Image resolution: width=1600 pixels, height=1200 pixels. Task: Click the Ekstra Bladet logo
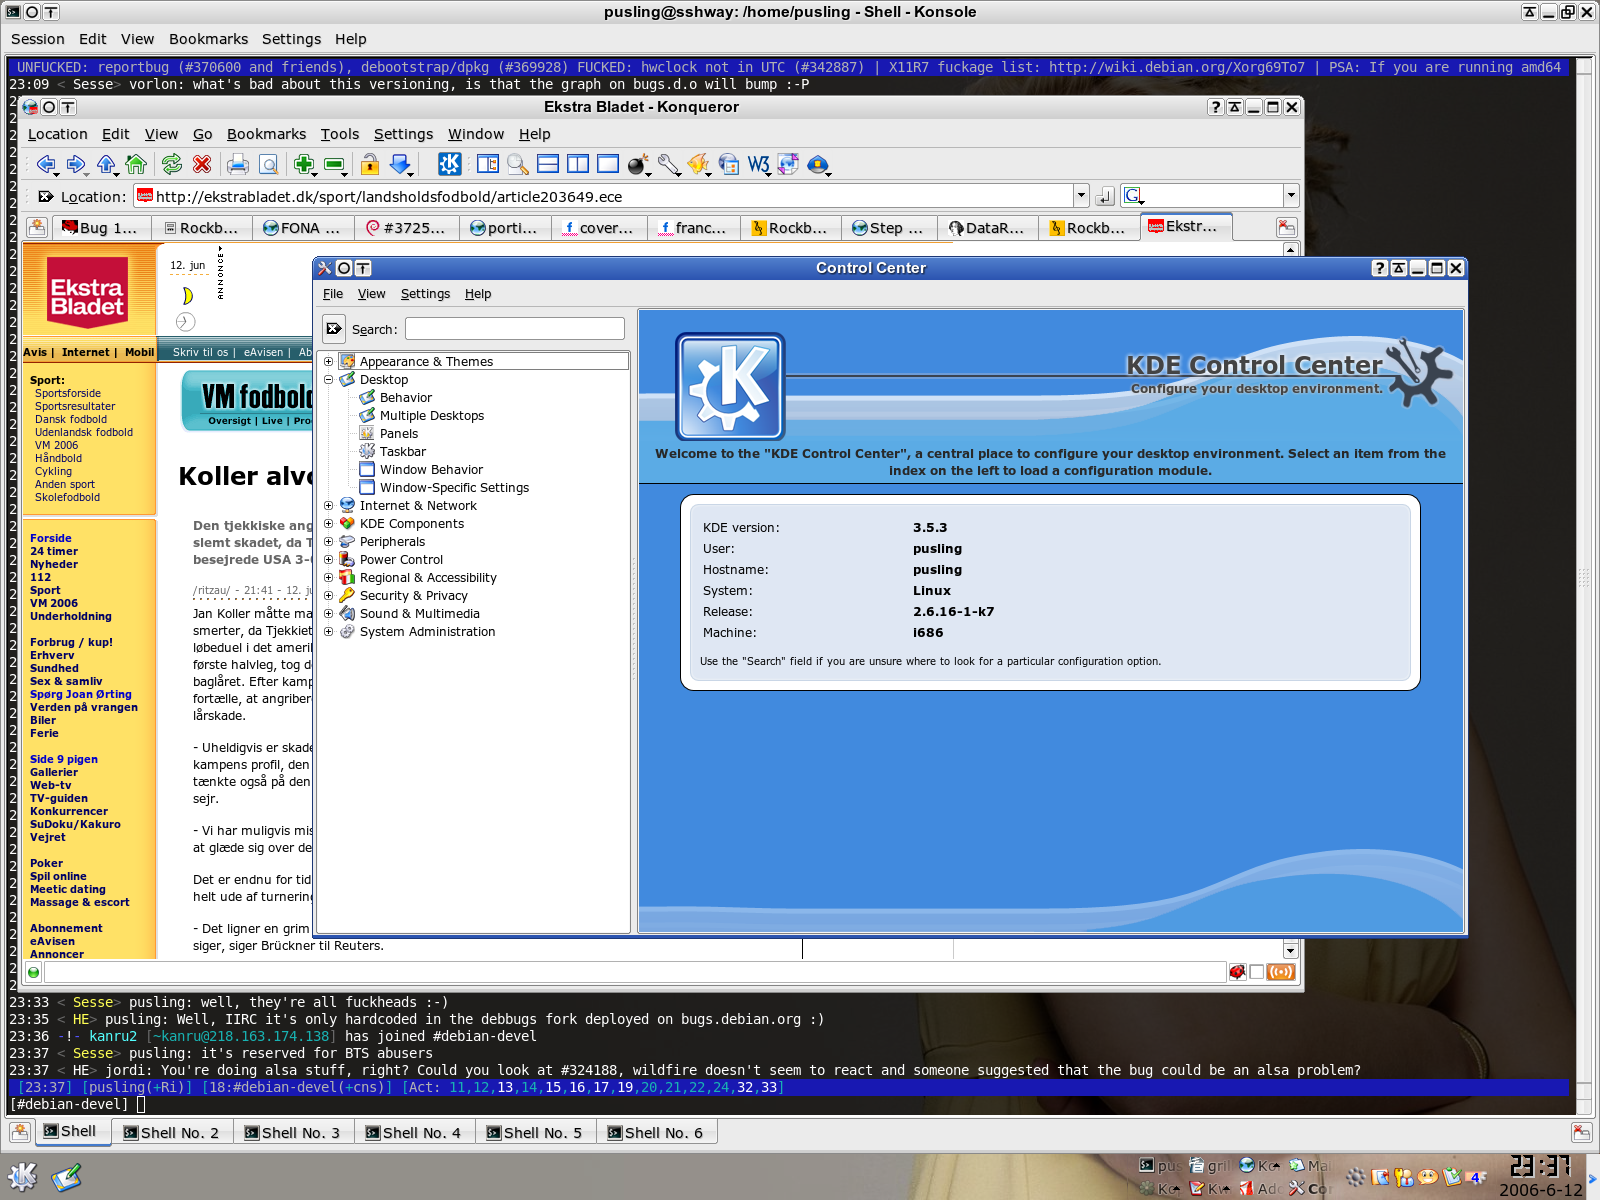(88, 294)
